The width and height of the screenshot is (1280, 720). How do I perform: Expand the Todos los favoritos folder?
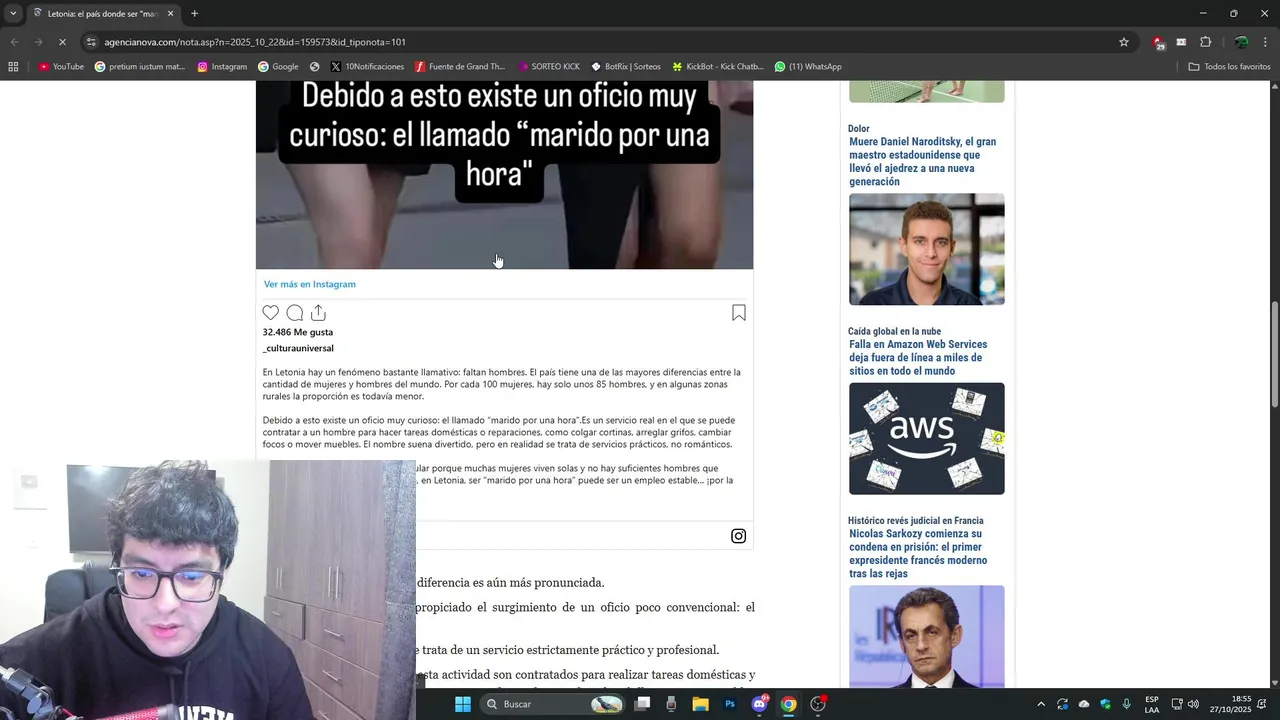pos(1229,67)
